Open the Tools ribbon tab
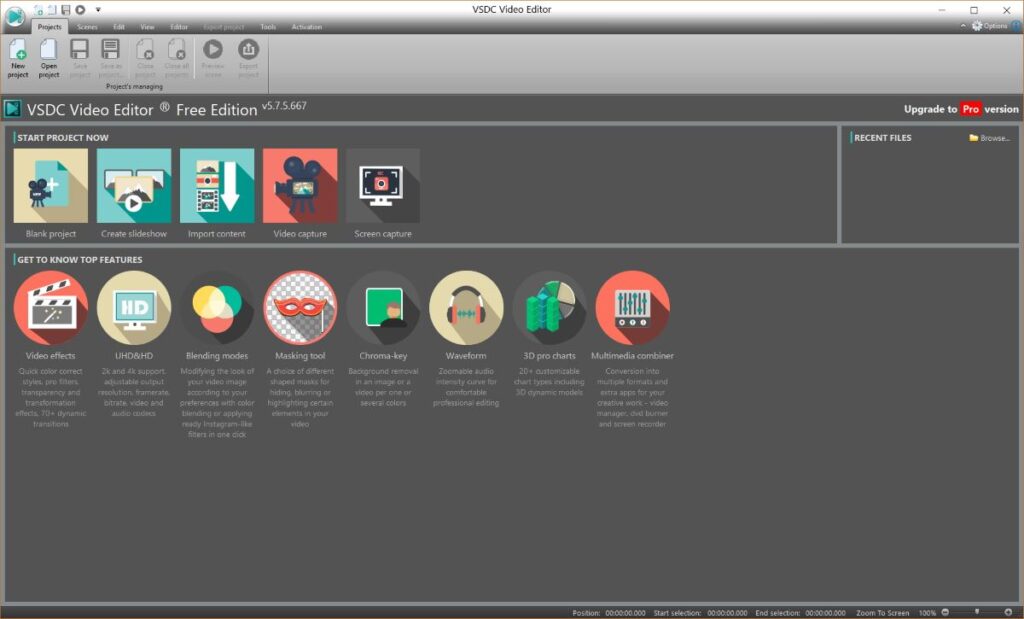This screenshot has height=619, width=1024. click(x=268, y=27)
